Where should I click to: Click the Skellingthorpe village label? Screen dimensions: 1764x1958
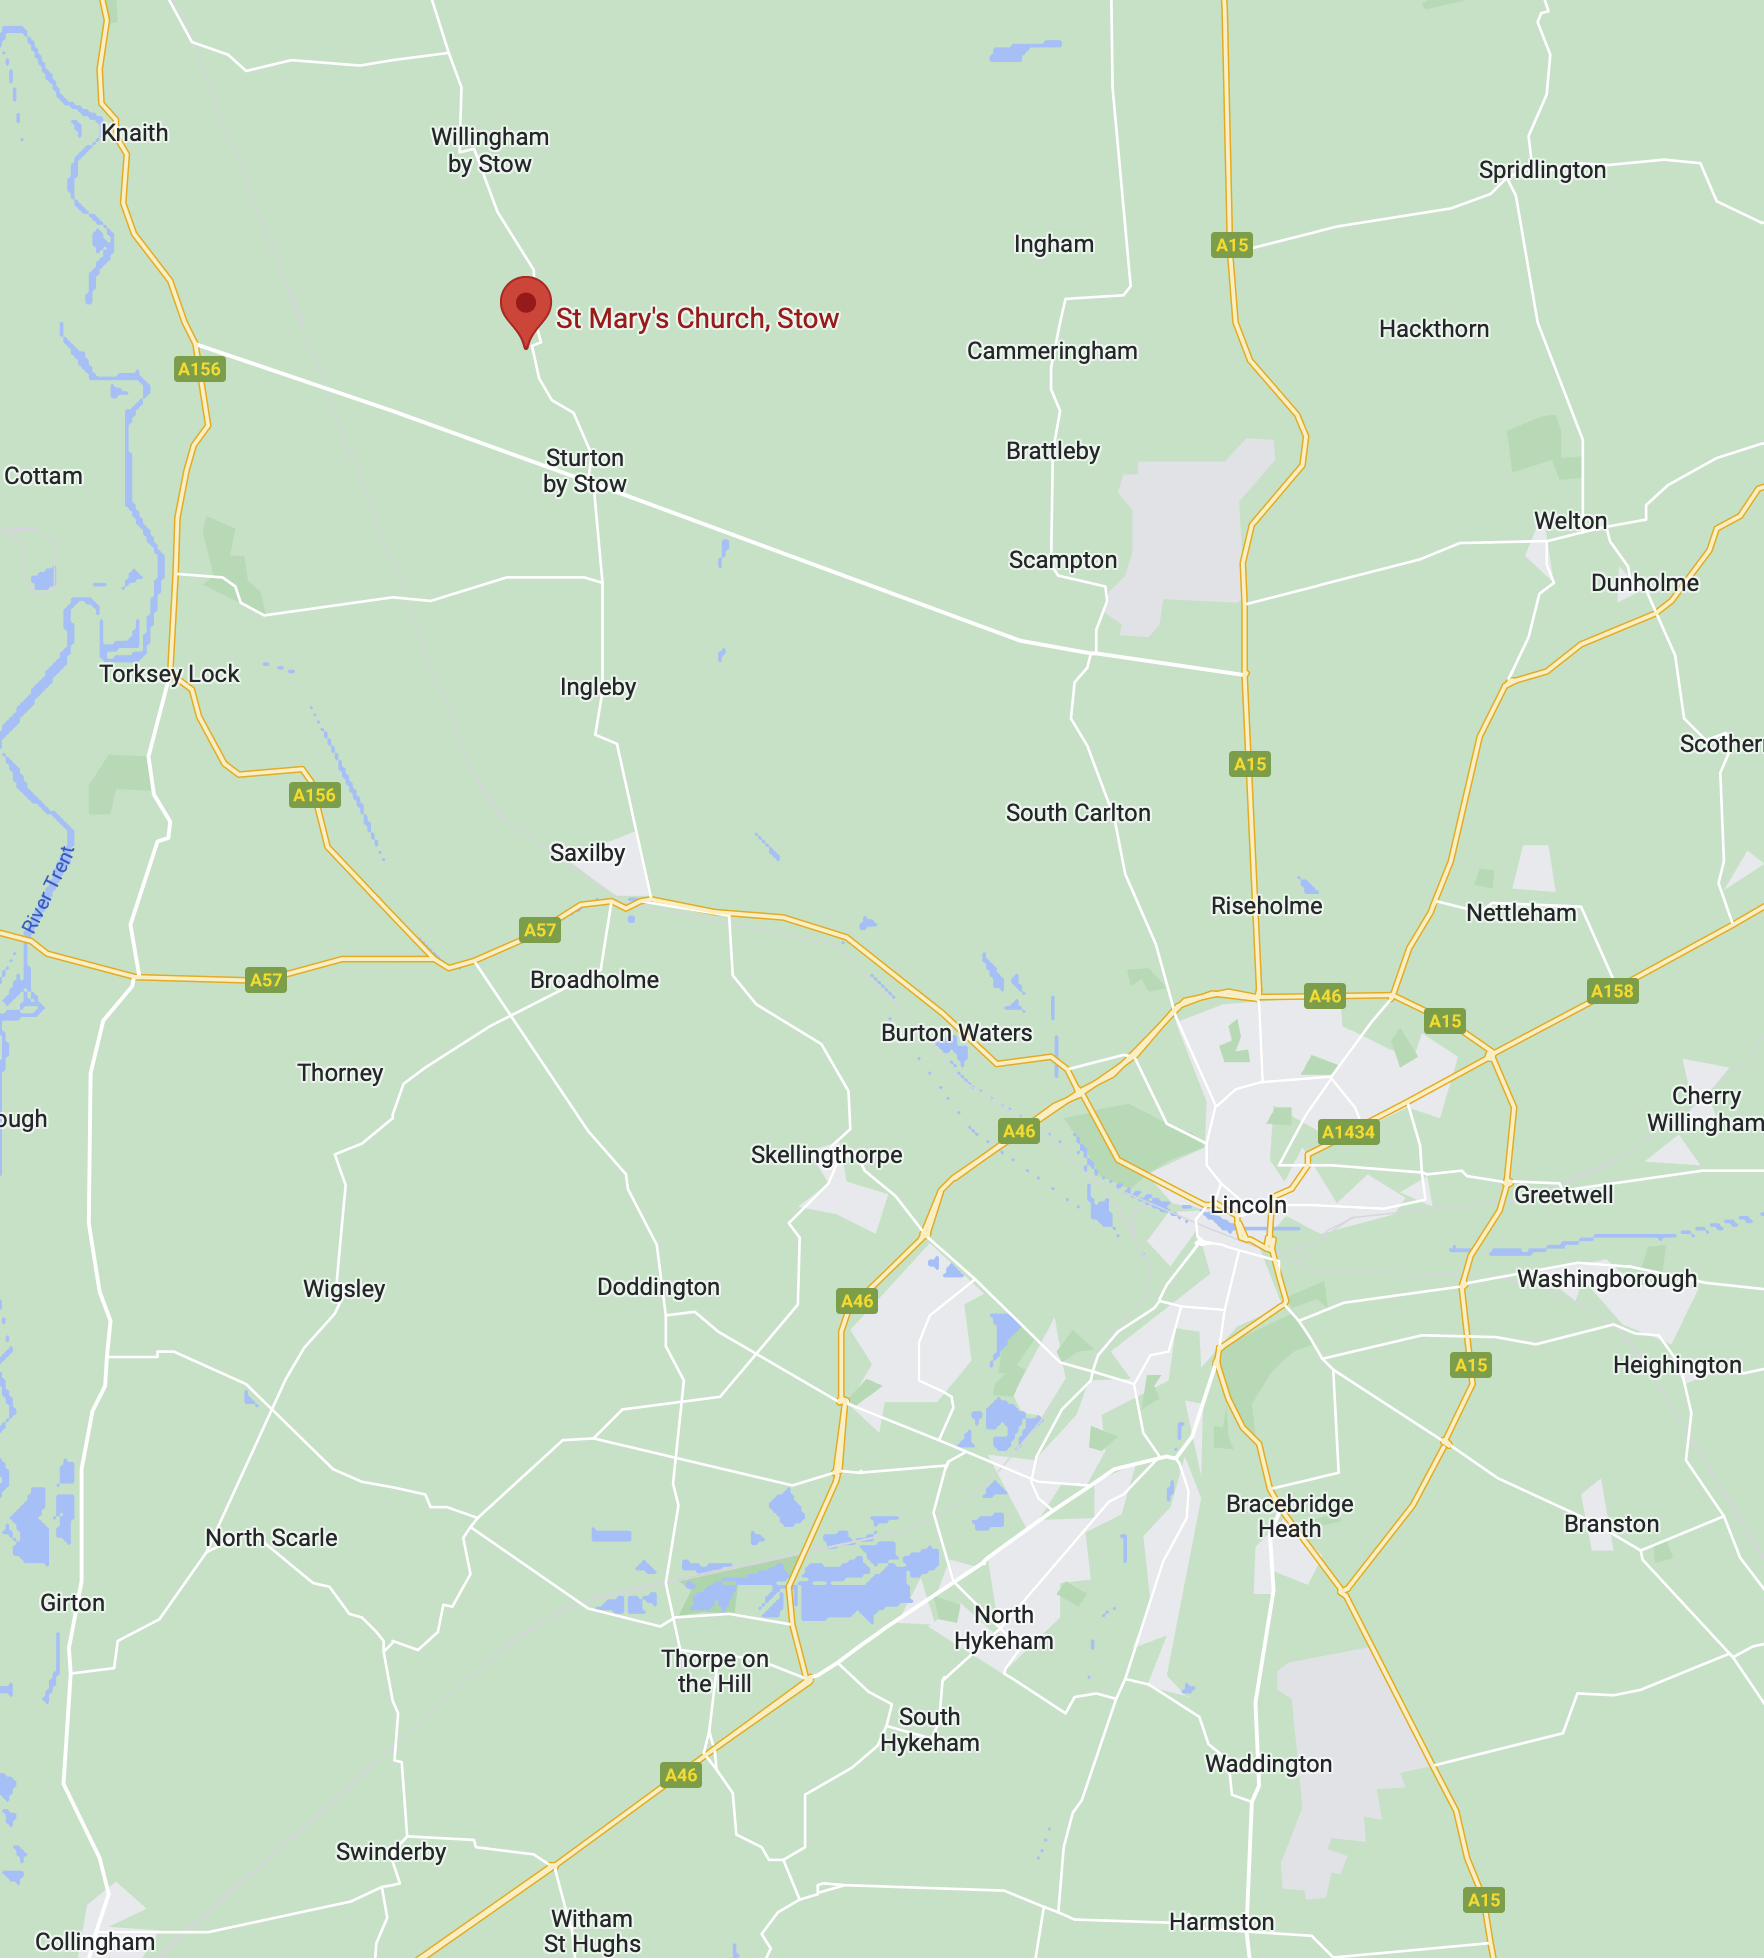[x=826, y=1155]
